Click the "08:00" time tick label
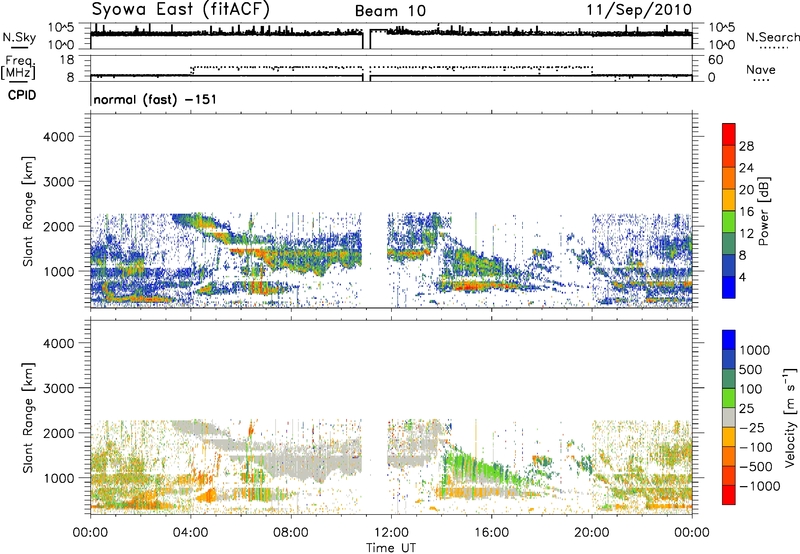 291,533
